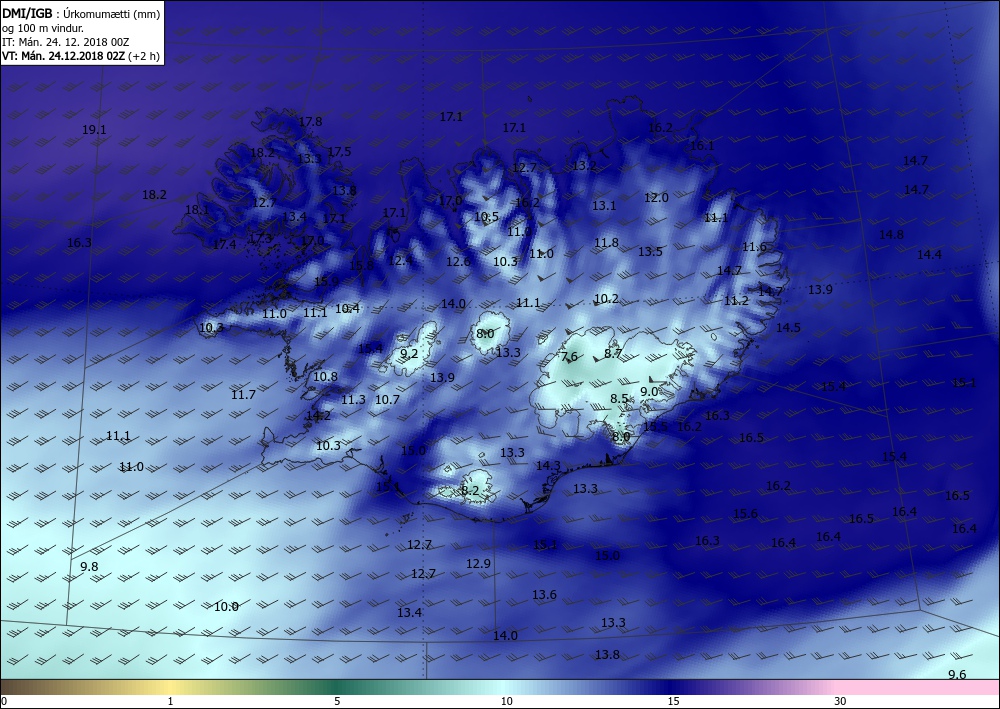This screenshot has height=709, width=1000.
Task: Click the map value '12.9'
Action: pyautogui.click(x=478, y=563)
